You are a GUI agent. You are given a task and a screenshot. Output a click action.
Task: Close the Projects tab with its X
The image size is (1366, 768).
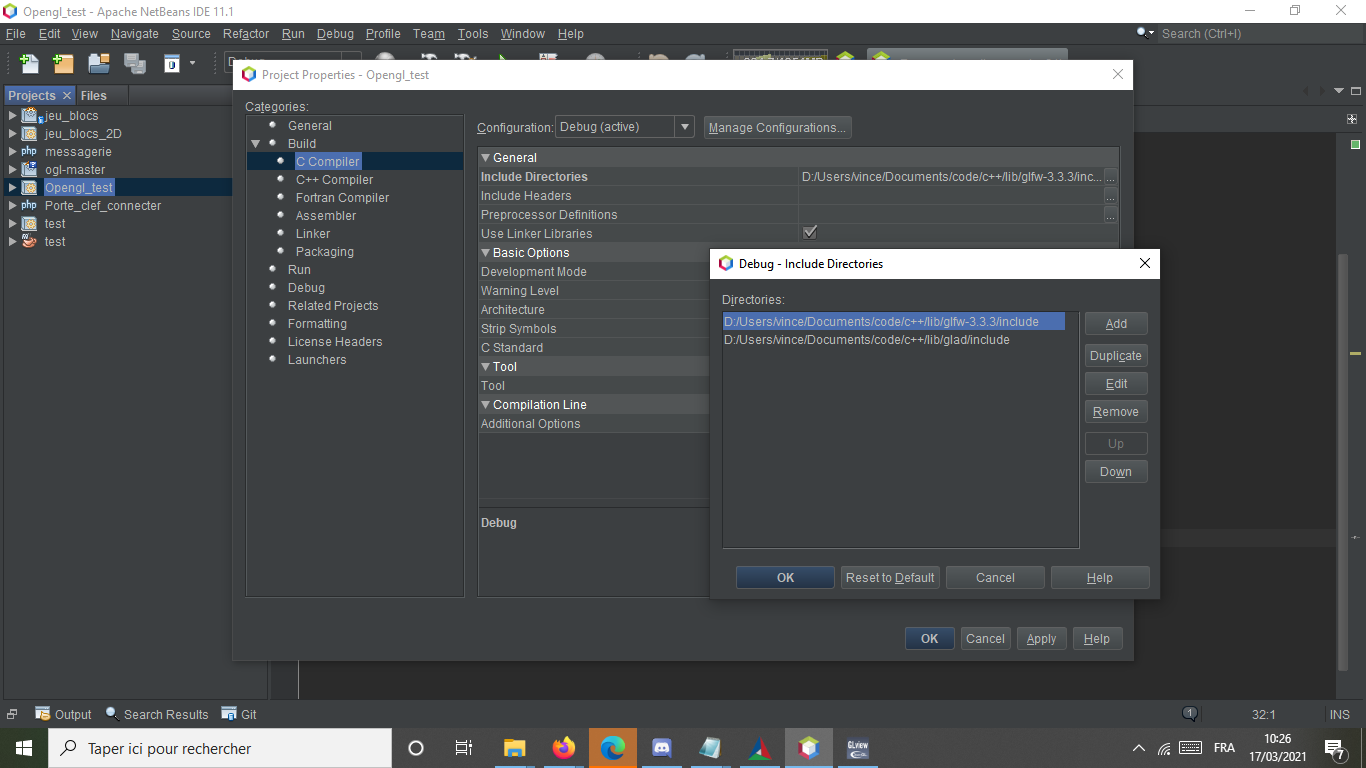pos(67,95)
